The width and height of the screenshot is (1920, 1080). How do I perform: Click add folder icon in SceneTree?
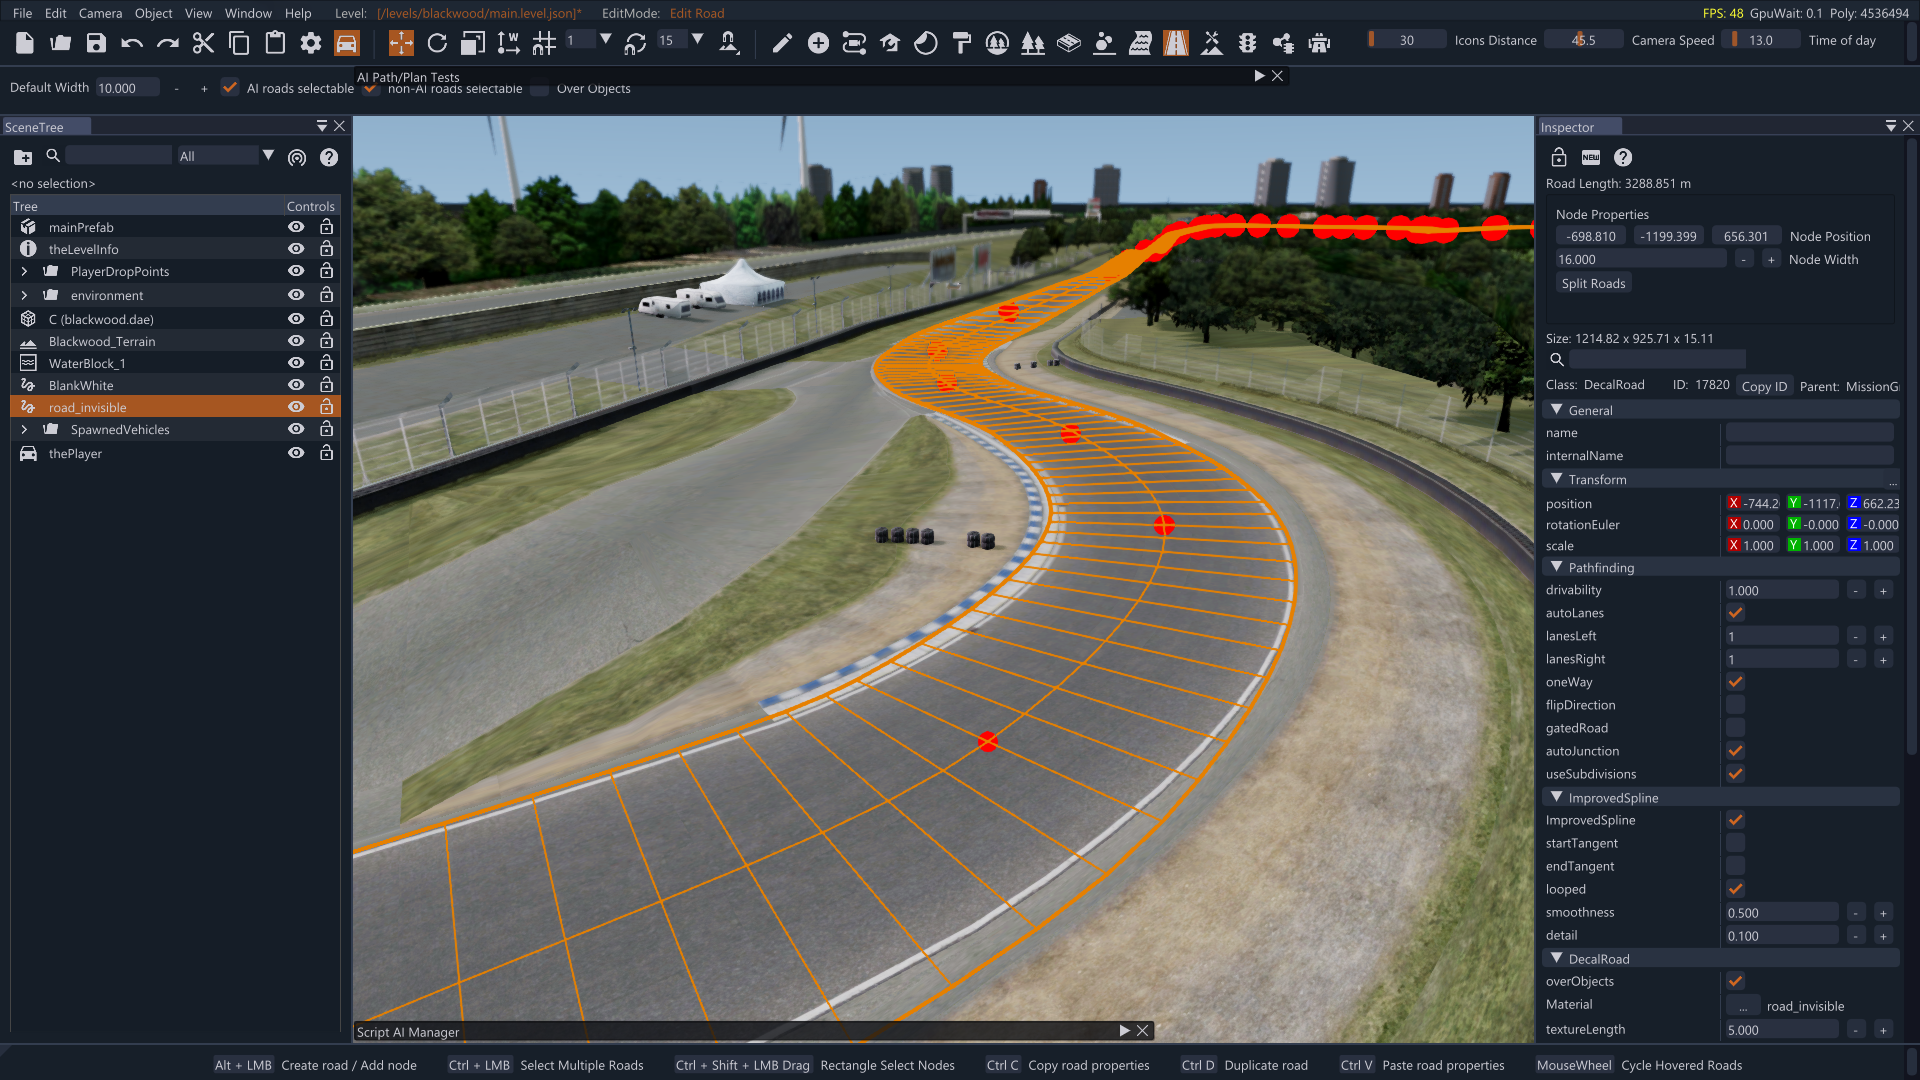tap(23, 157)
